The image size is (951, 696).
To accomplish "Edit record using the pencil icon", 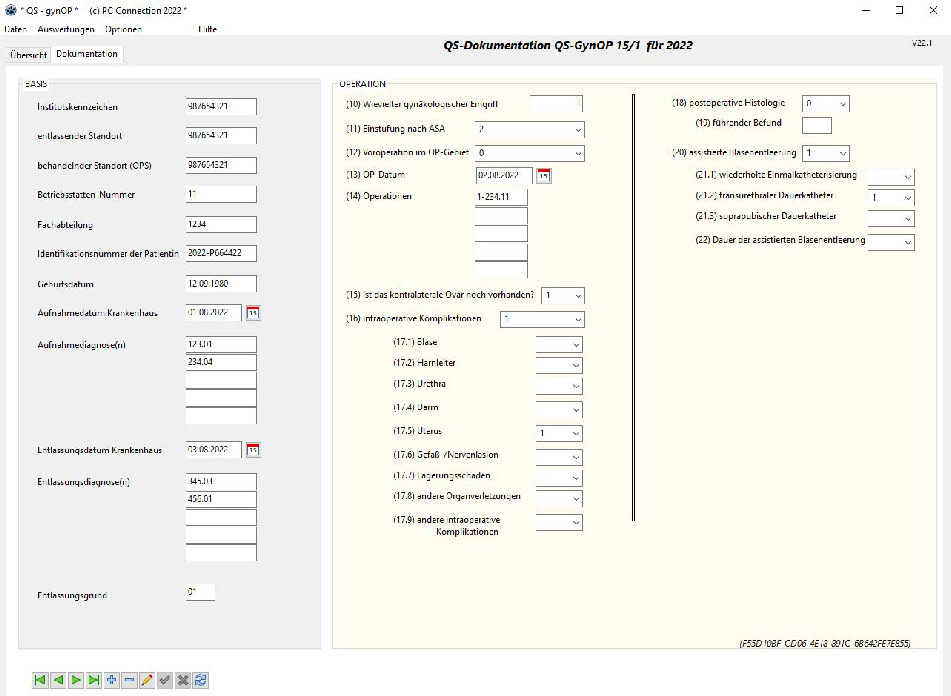I will tap(147, 680).
